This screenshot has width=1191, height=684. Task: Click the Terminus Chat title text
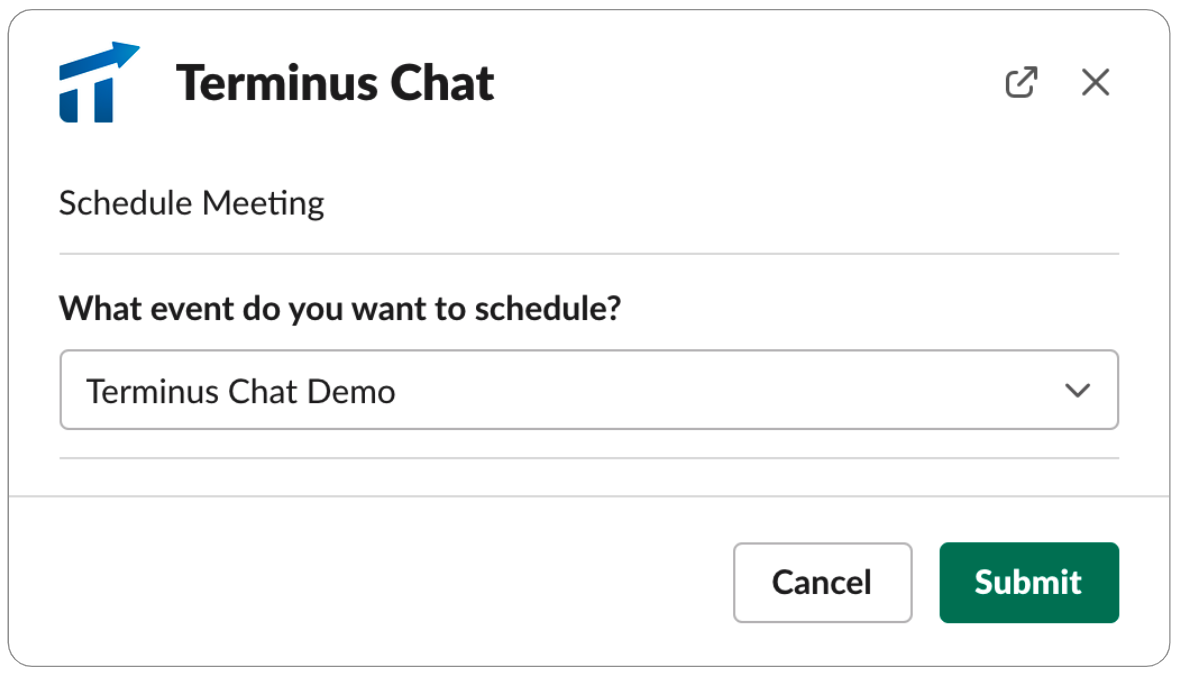[x=335, y=82]
